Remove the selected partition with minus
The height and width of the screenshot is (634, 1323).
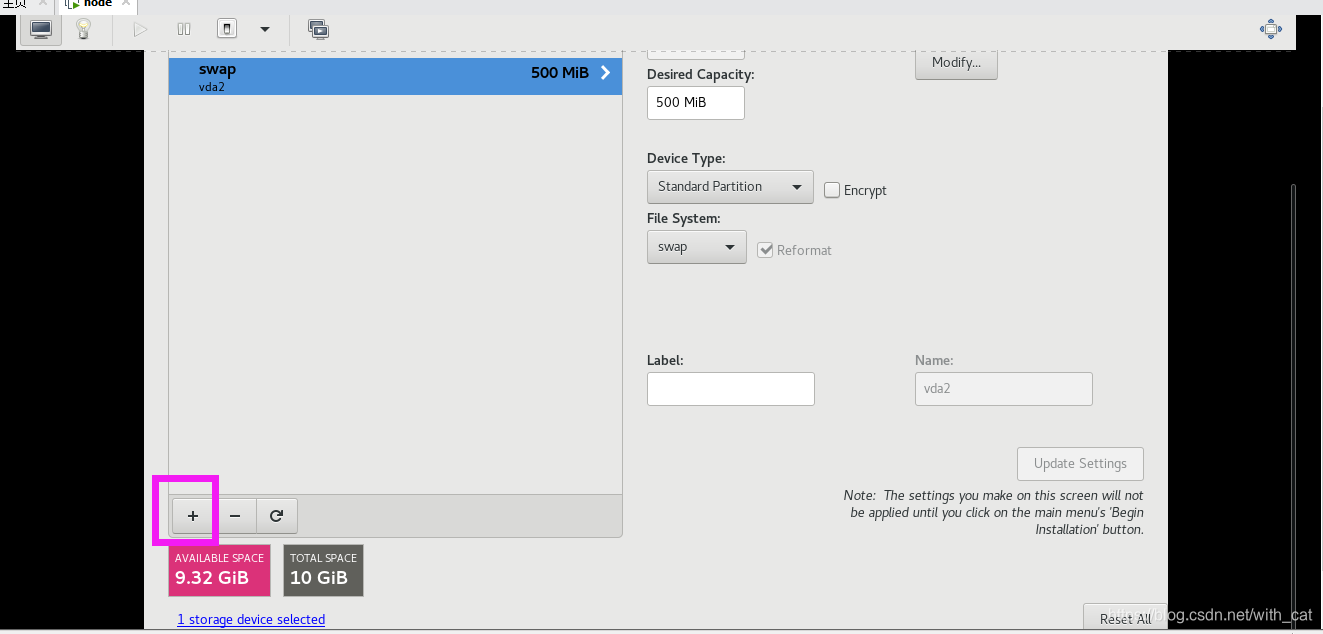235,516
